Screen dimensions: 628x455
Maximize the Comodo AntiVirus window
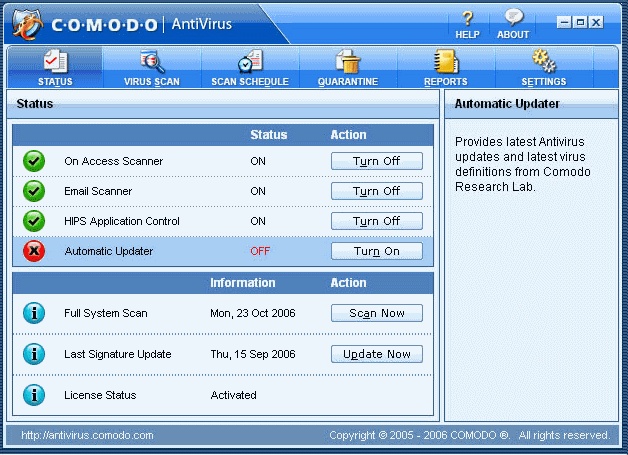[x=580, y=22]
